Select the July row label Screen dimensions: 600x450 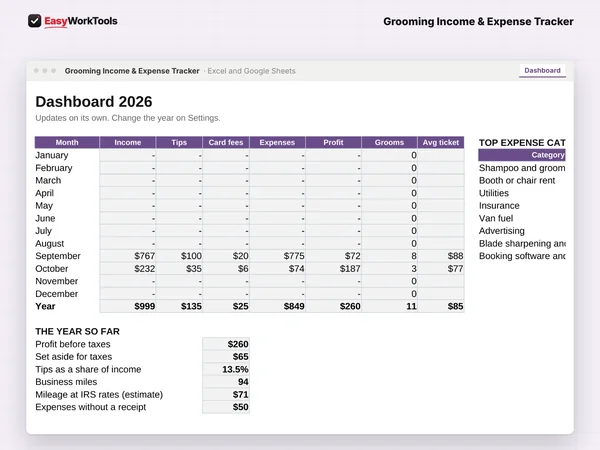43,231
